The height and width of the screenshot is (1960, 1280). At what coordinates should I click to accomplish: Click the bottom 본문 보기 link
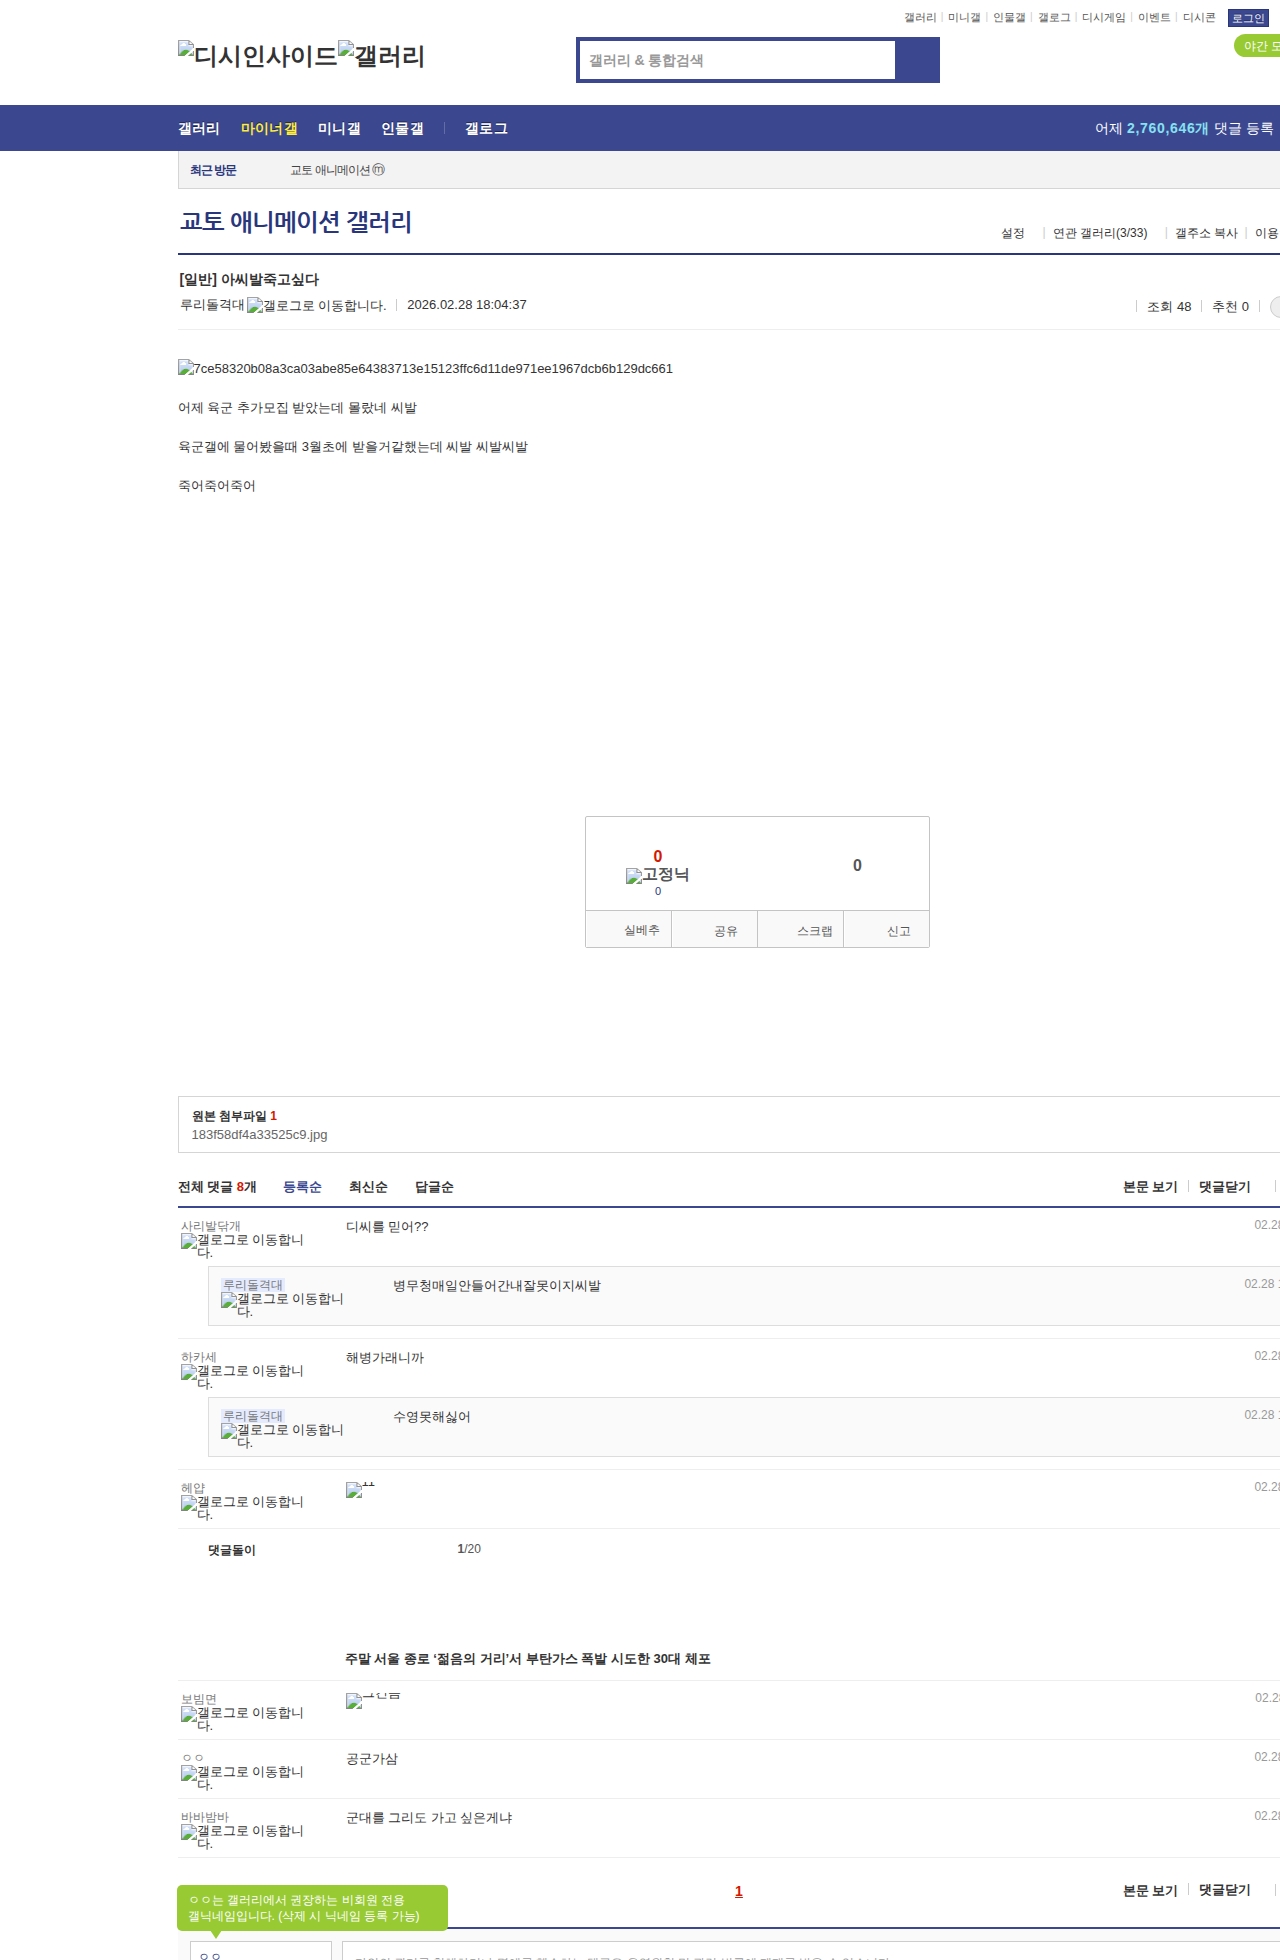(1150, 1890)
